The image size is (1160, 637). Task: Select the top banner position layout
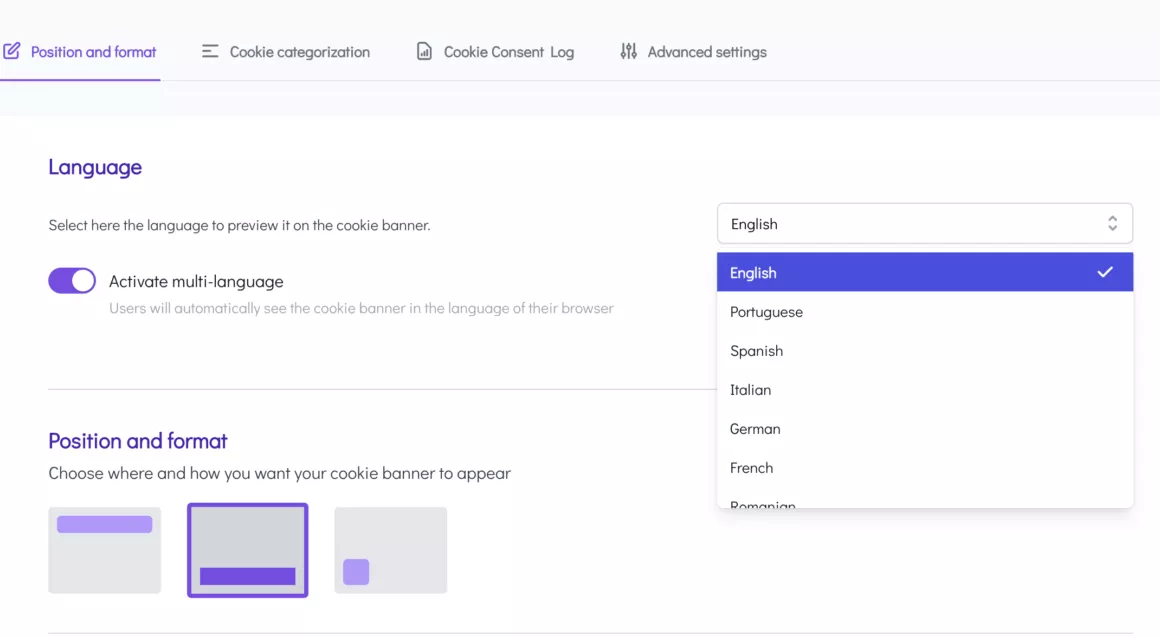(x=105, y=550)
